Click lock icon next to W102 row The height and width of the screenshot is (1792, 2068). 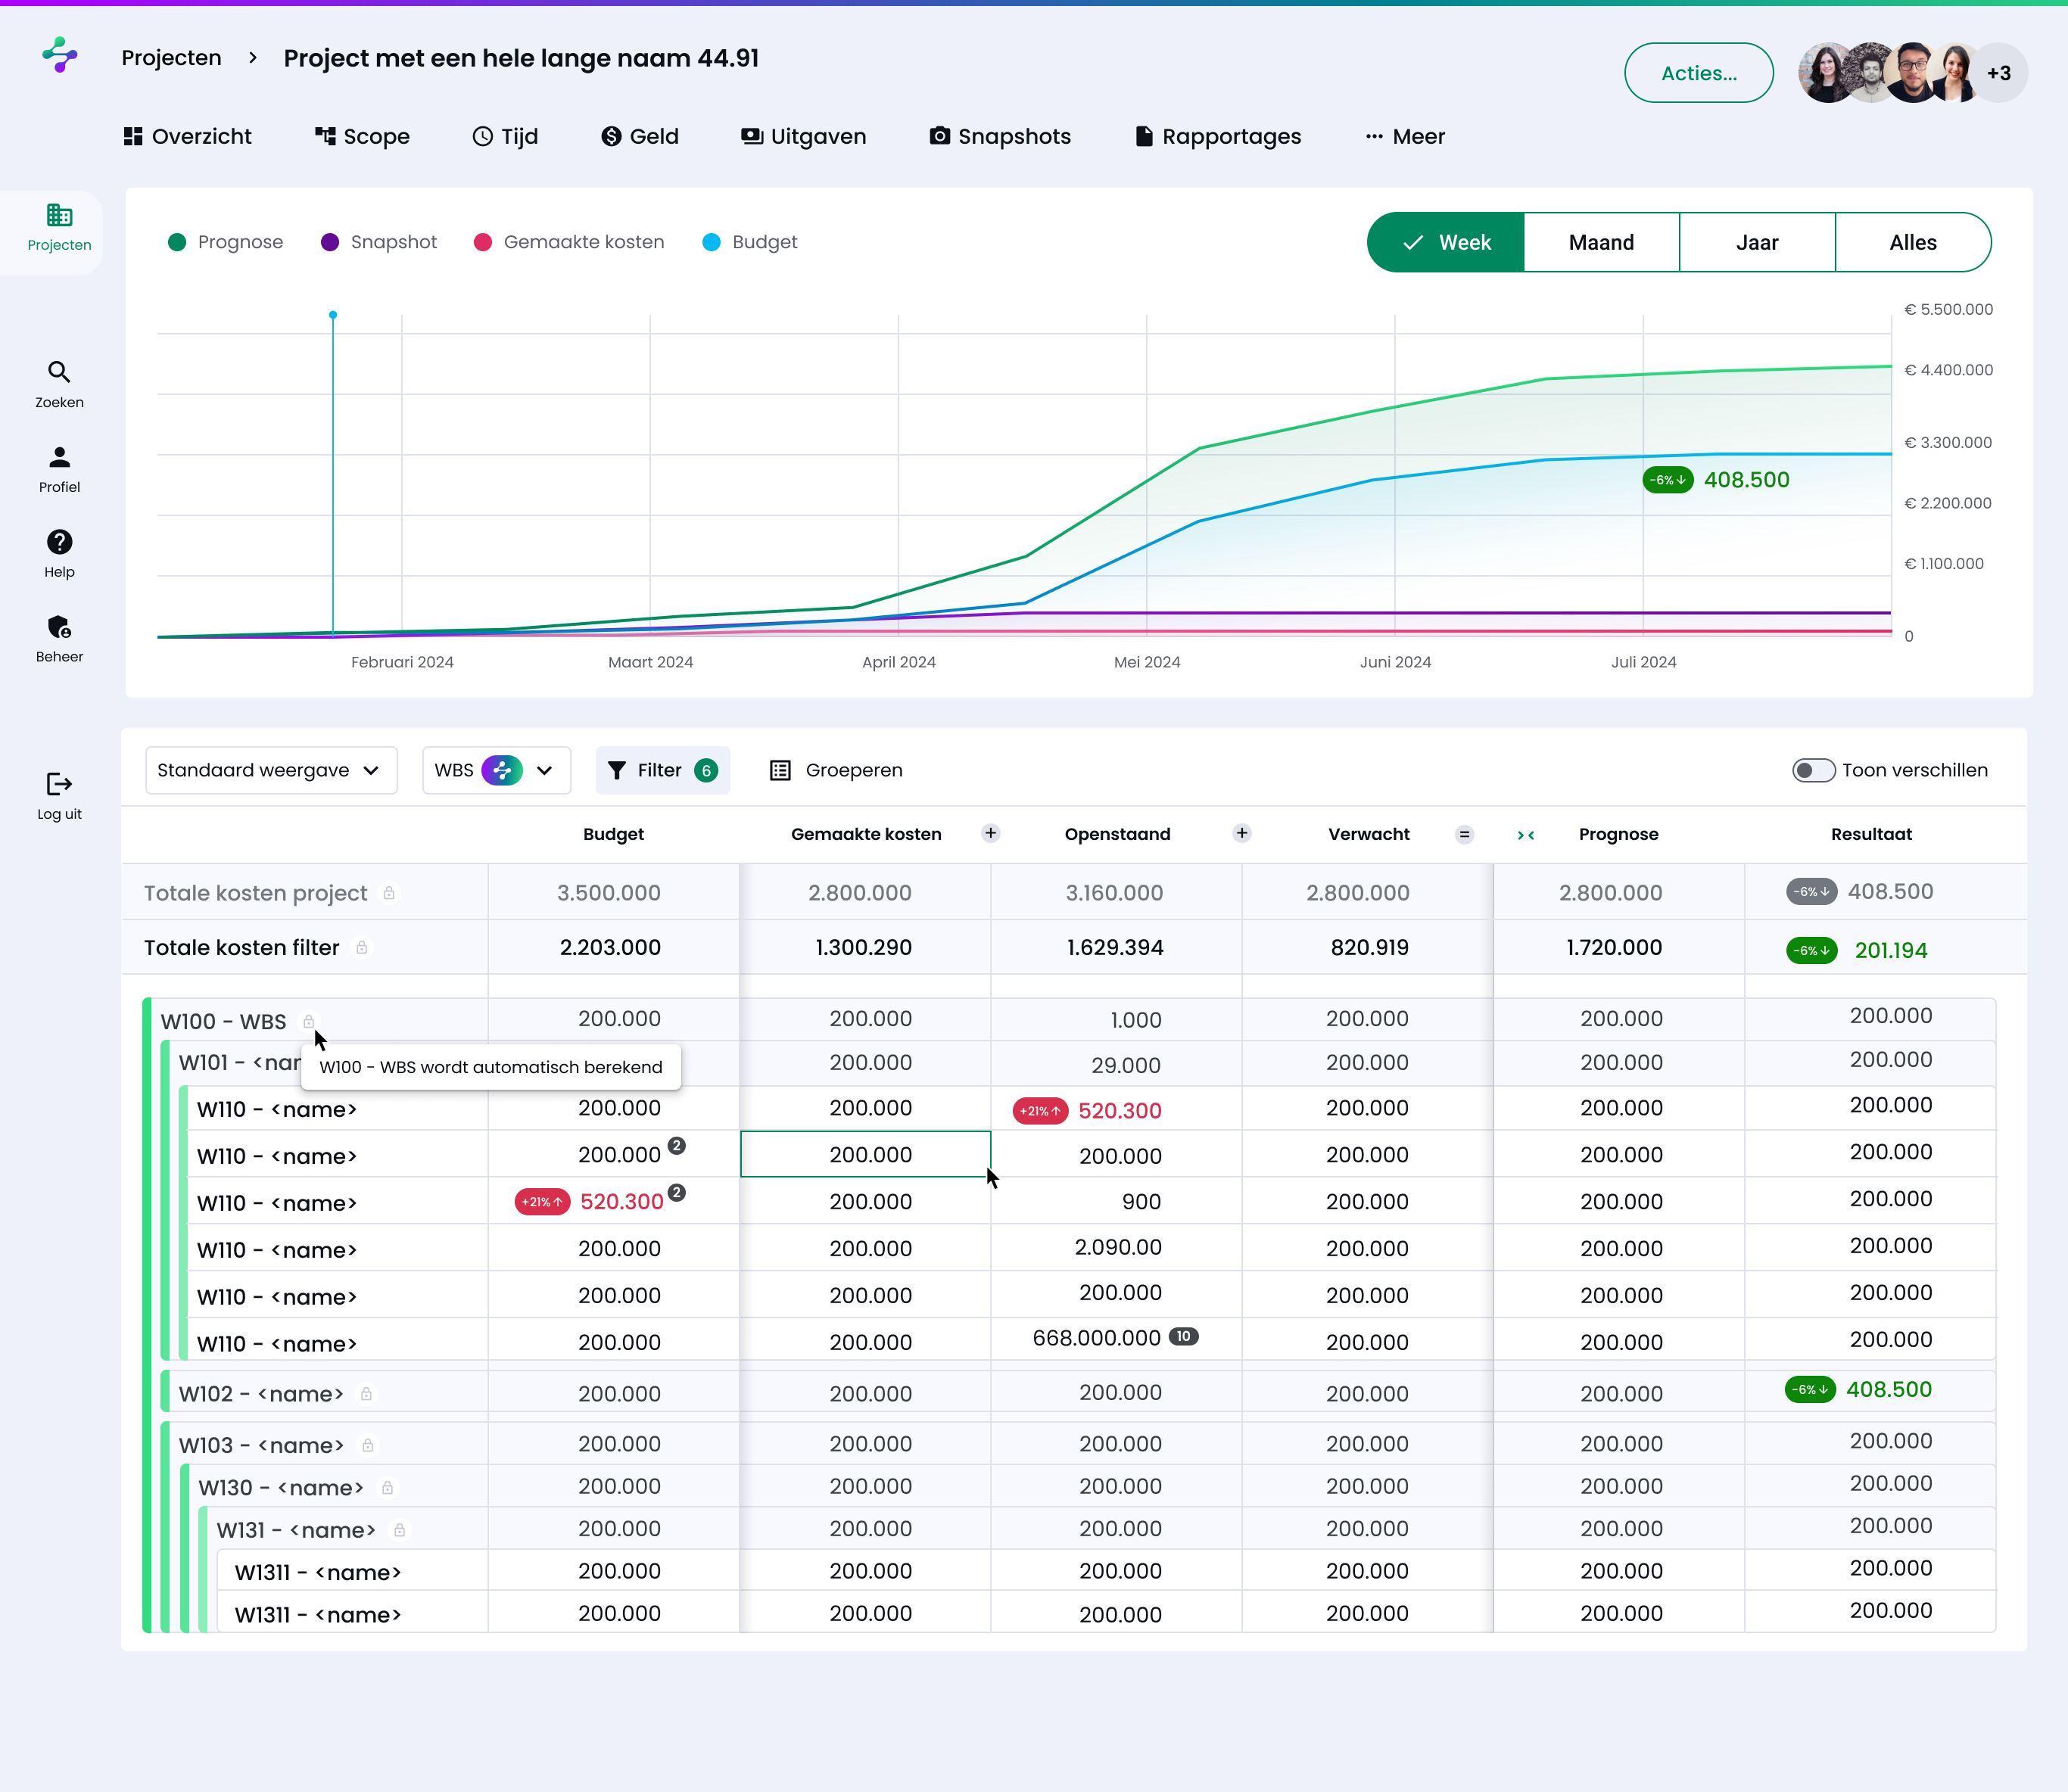click(x=366, y=1393)
